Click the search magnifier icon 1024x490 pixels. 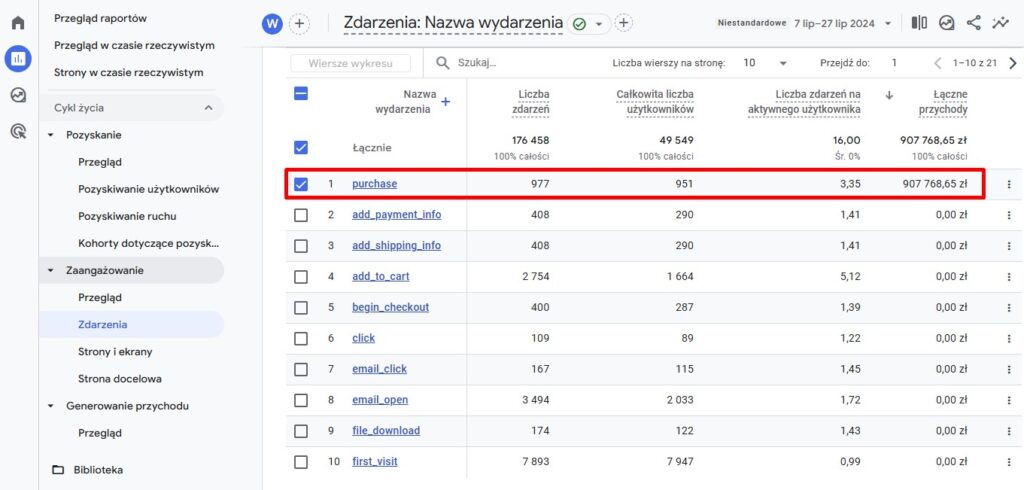[443, 63]
